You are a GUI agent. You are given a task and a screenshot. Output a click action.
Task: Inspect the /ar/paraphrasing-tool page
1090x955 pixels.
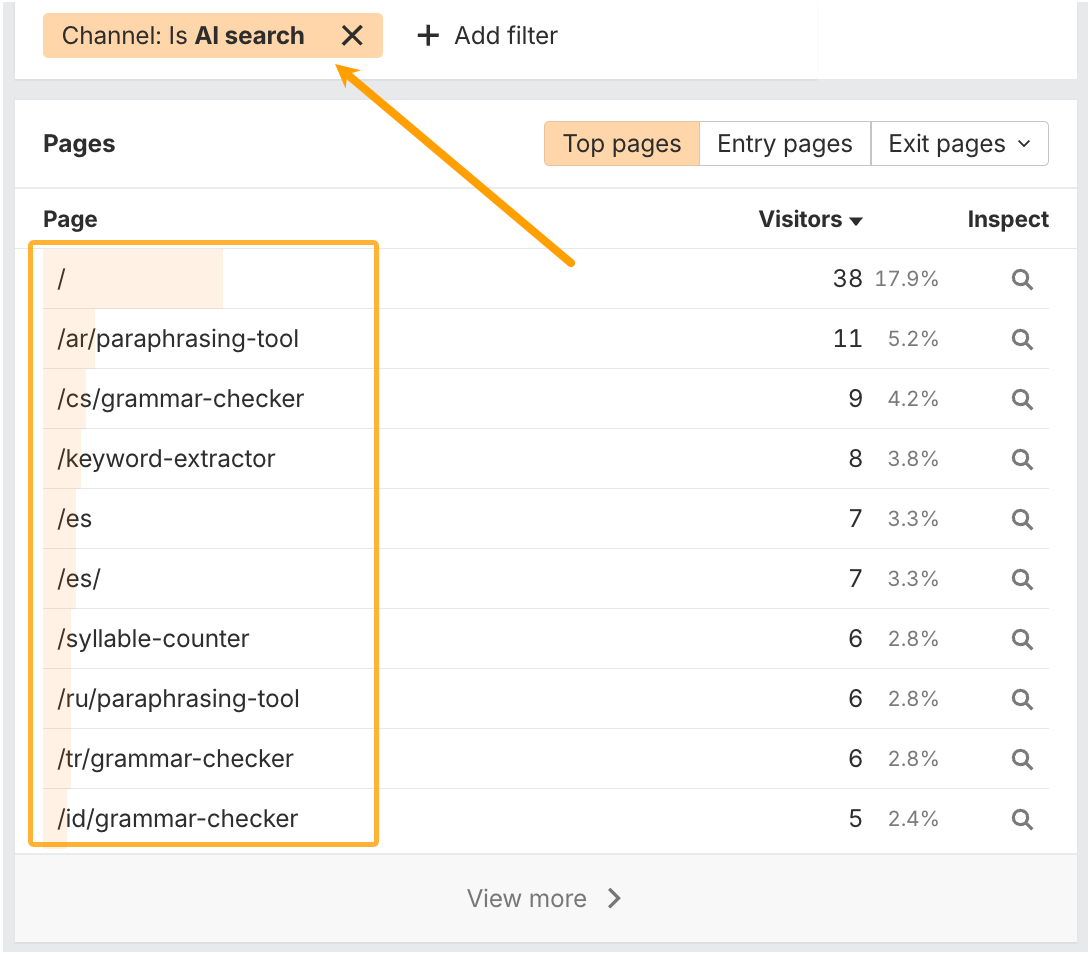click(1021, 339)
